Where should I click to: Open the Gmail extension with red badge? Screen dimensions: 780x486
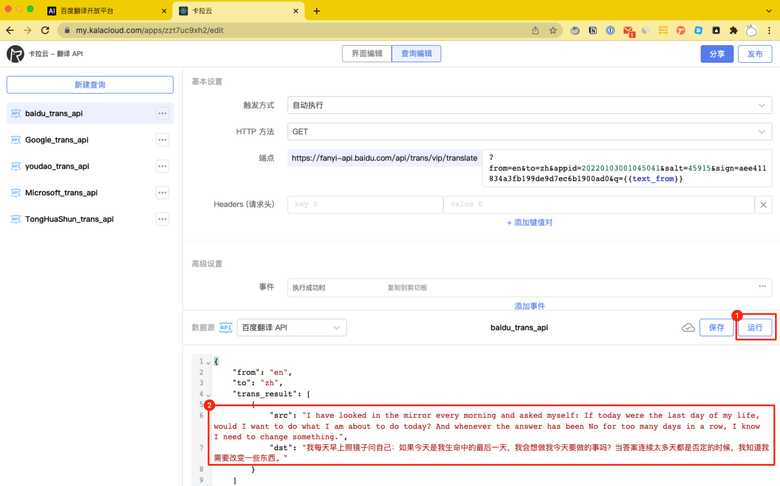pos(629,31)
